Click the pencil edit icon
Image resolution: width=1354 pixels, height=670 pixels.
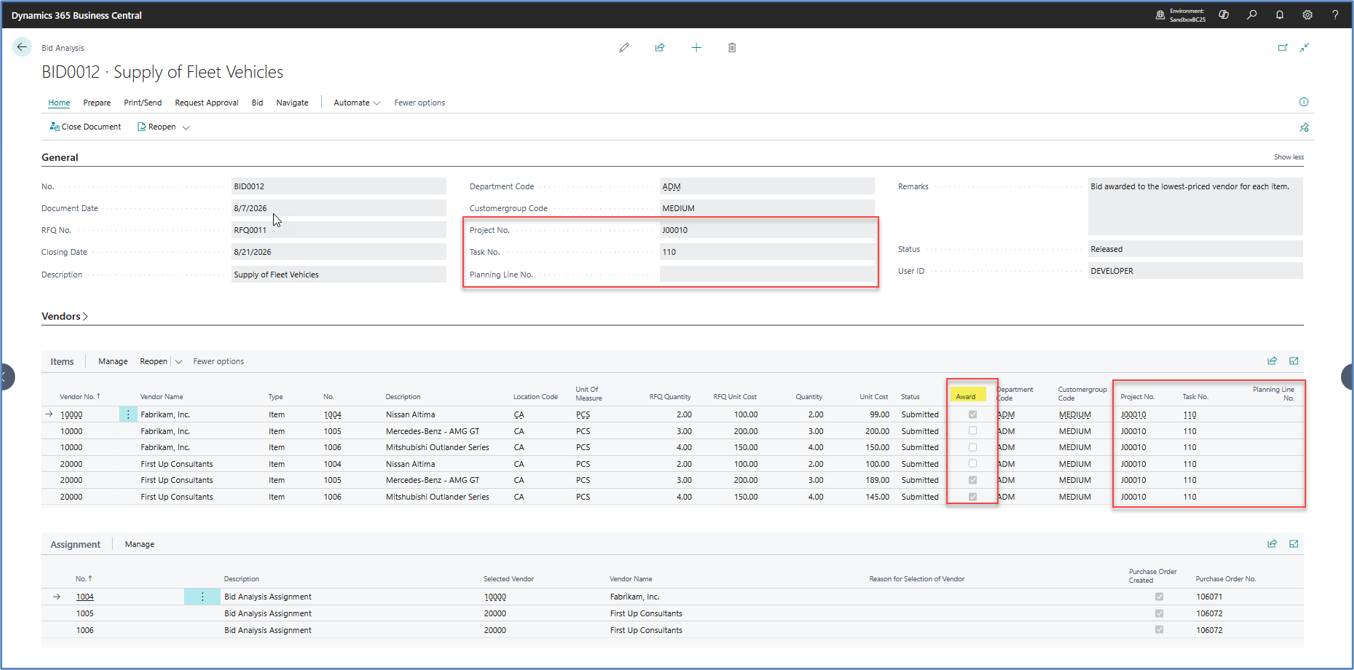coord(624,47)
